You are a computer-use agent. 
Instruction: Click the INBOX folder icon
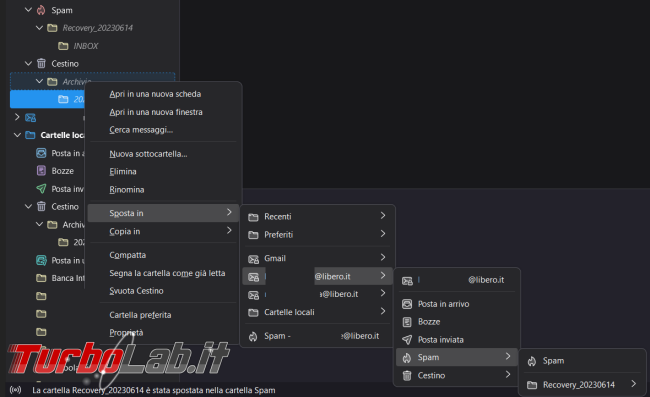point(63,46)
